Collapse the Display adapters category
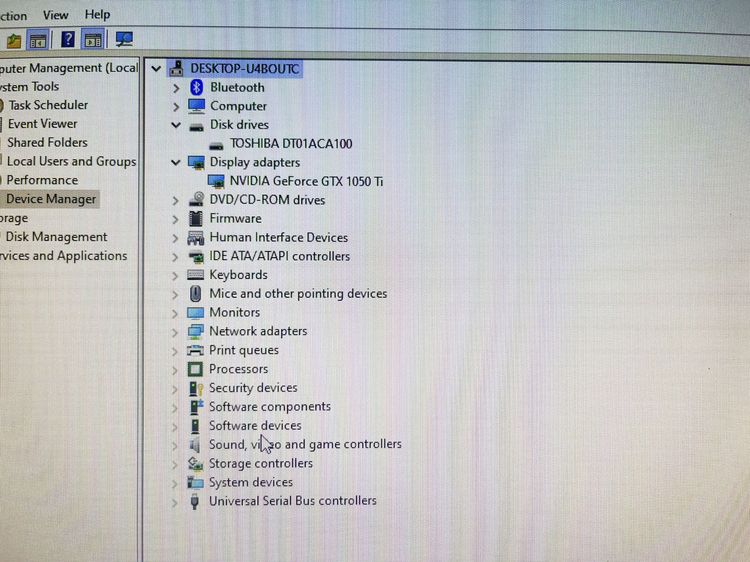 (176, 163)
